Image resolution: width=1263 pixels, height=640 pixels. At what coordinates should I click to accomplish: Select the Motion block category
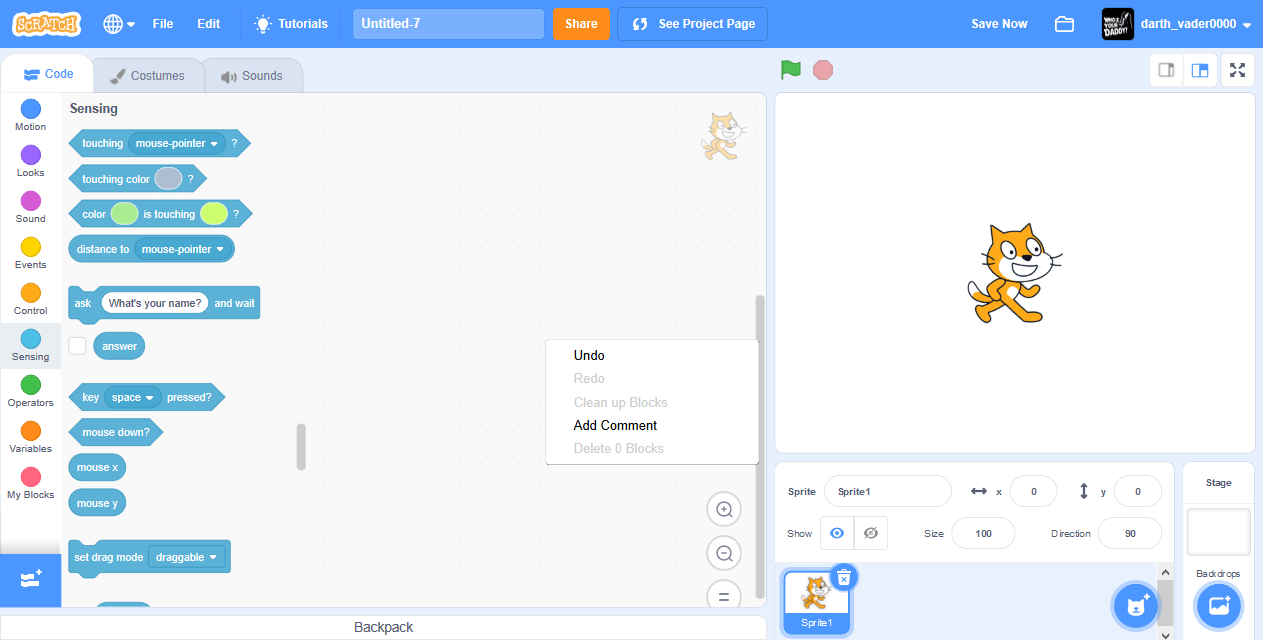[x=31, y=115]
